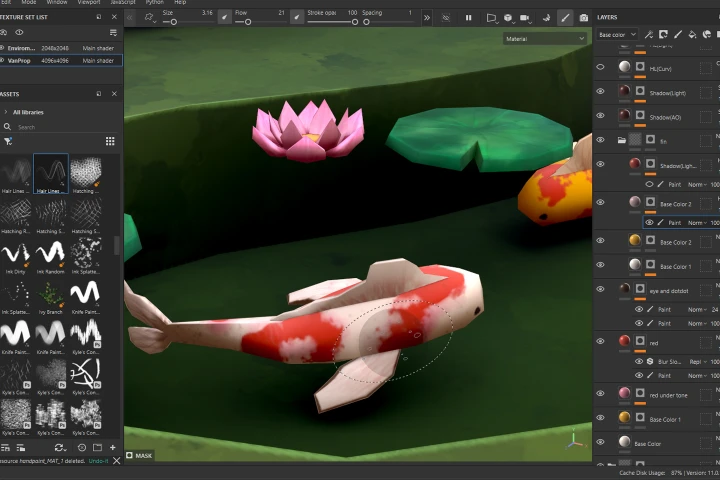Select the Environment texture set
Viewport: 720px width, 480px height.
point(61,48)
